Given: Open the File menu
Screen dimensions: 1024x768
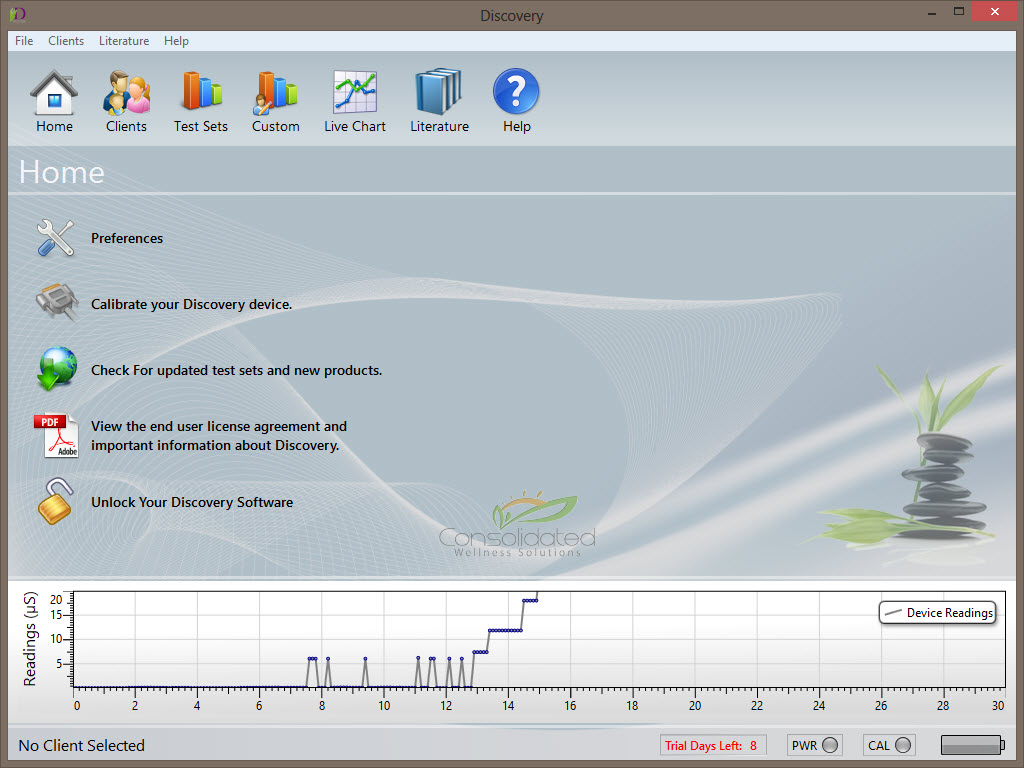Looking at the screenshot, I should point(24,40).
